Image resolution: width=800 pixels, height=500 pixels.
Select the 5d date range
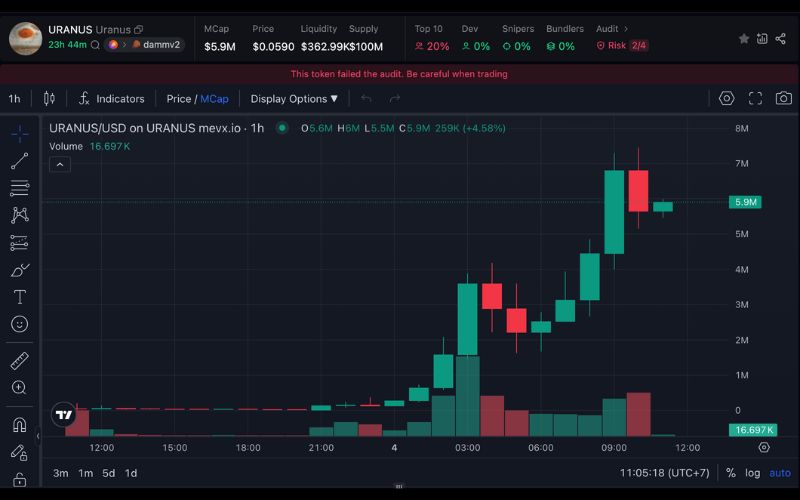(x=109, y=473)
